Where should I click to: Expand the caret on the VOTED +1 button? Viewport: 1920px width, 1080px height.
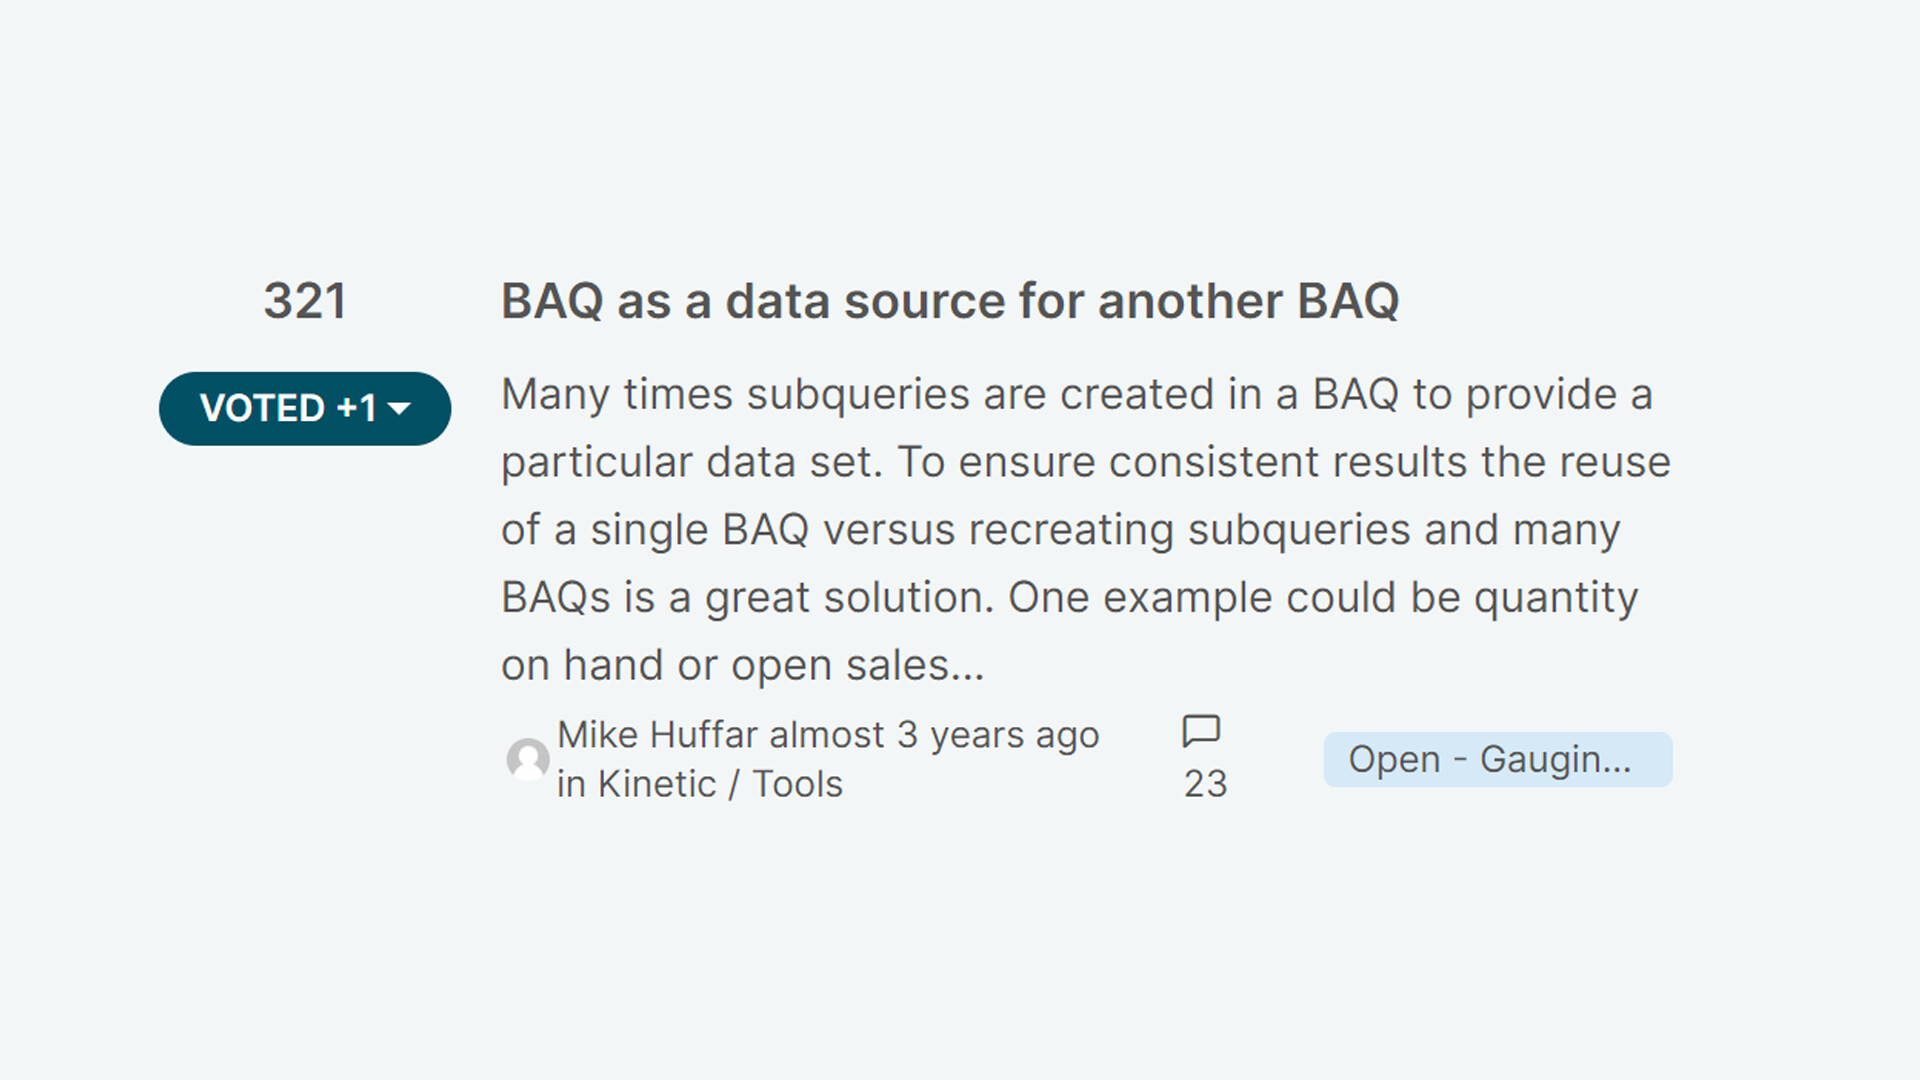click(x=399, y=408)
